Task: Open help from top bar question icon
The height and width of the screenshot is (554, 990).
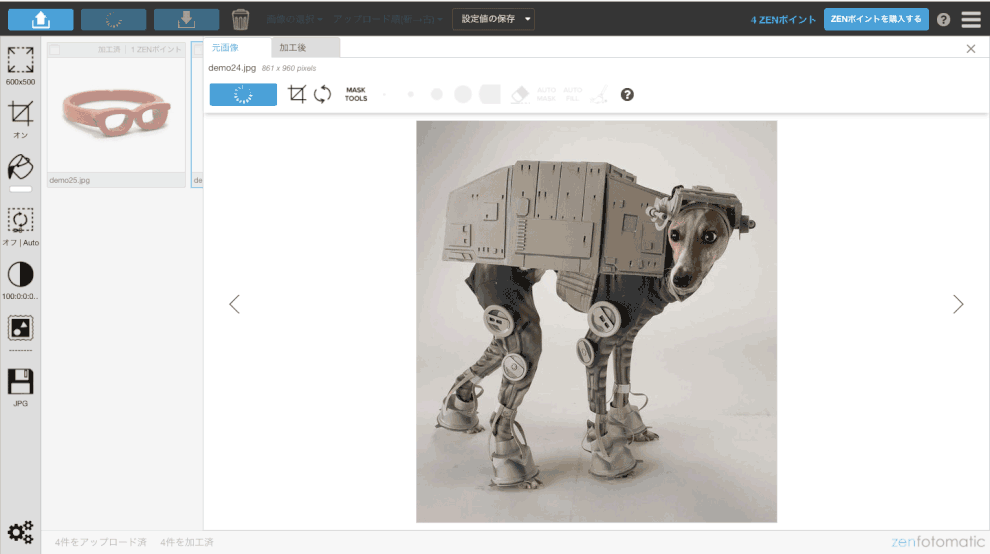Action: 943,20
